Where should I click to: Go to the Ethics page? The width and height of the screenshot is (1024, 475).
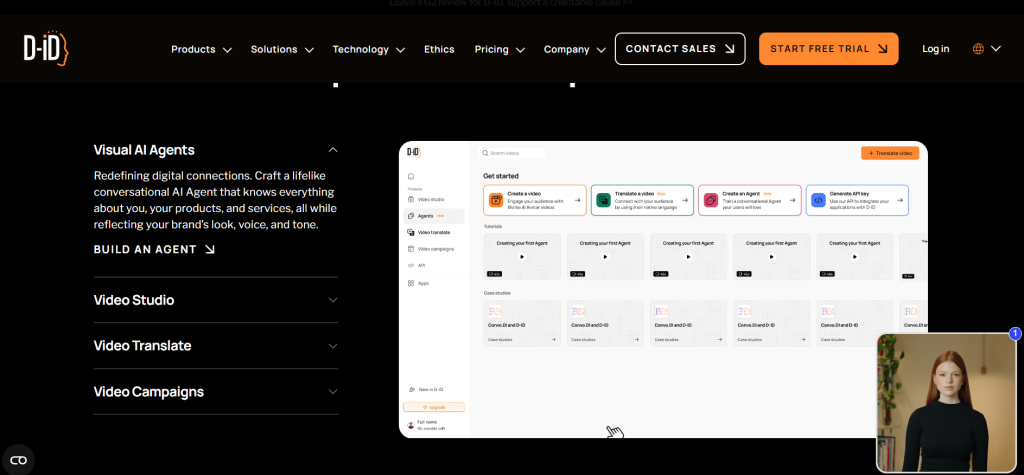pyautogui.click(x=439, y=49)
